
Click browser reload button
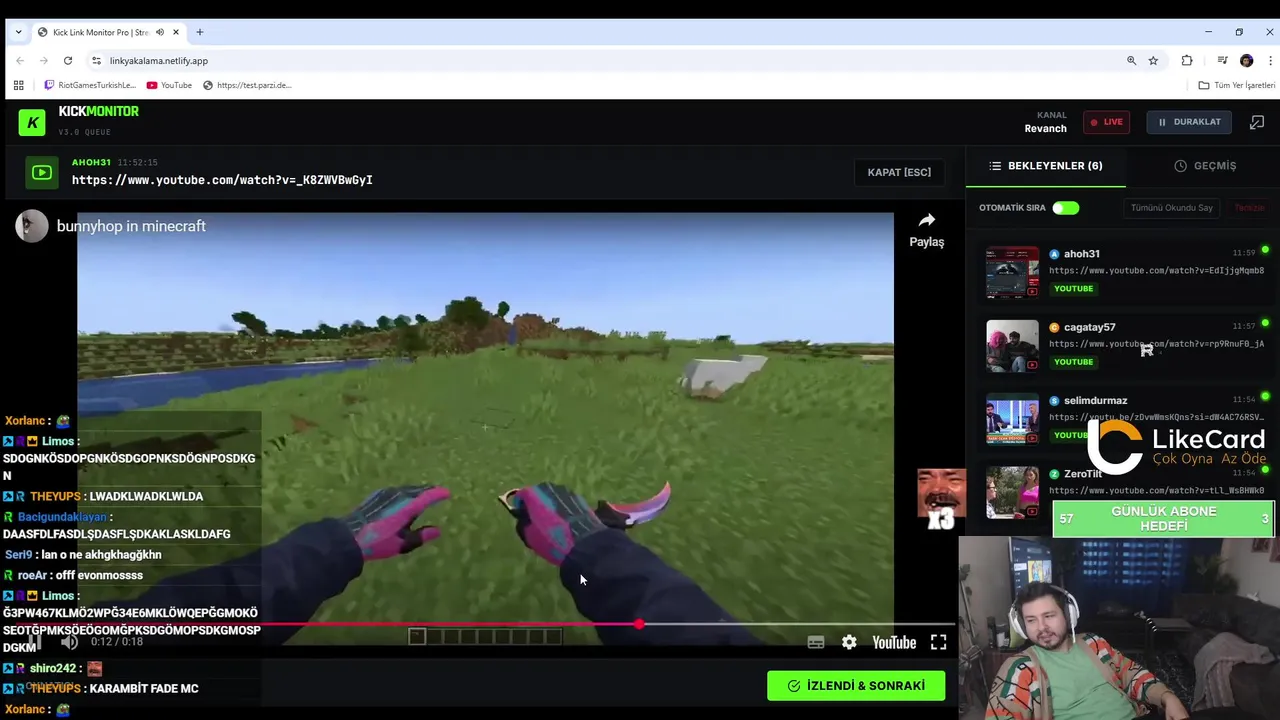pyautogui.click(x=68, y=61)
